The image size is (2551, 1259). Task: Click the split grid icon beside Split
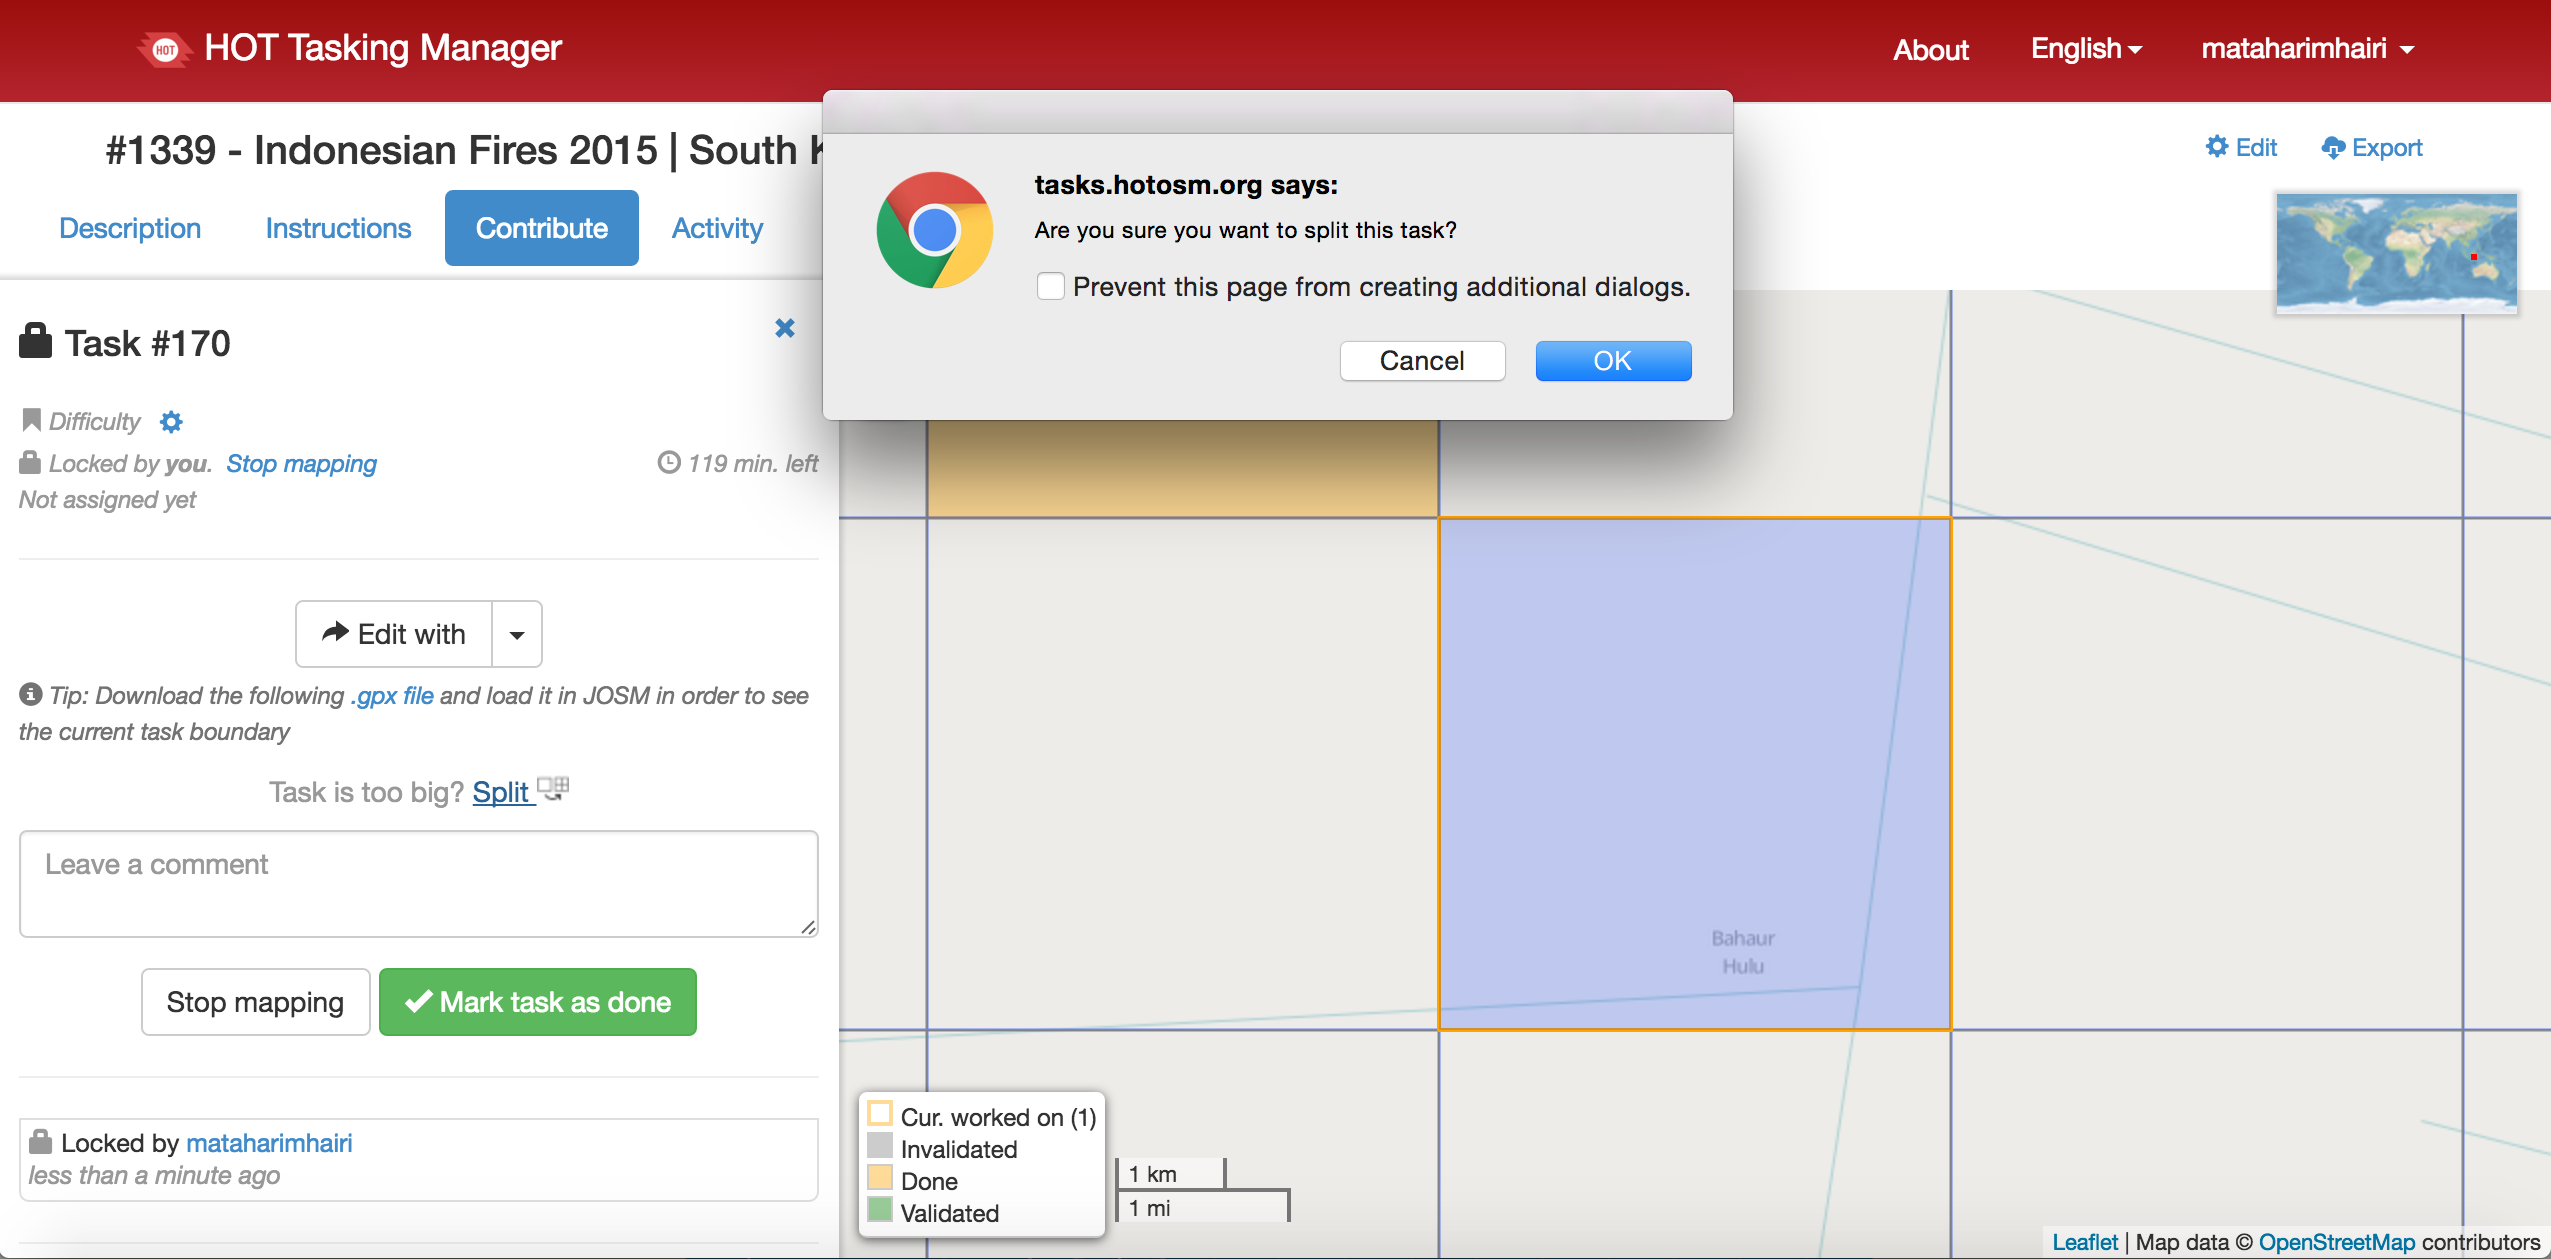[553, 790]
